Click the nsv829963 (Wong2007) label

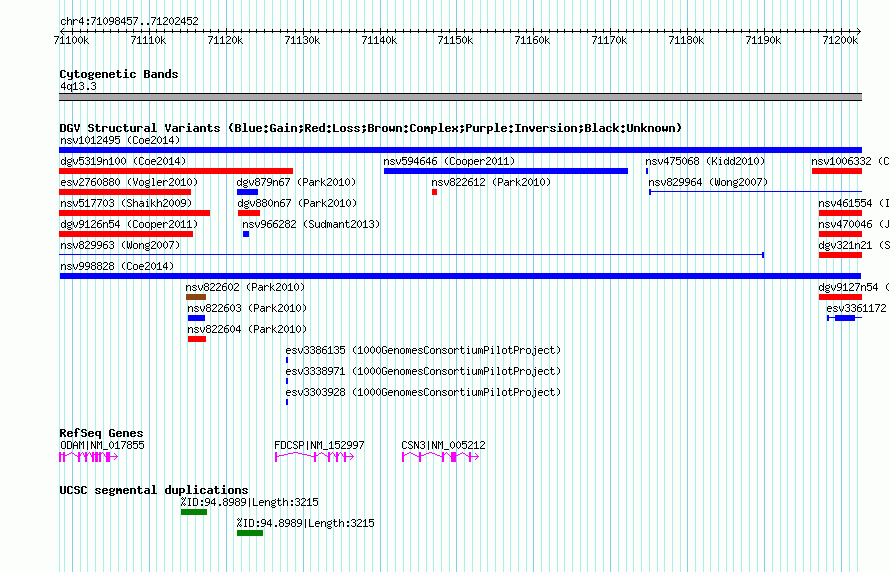120,245
